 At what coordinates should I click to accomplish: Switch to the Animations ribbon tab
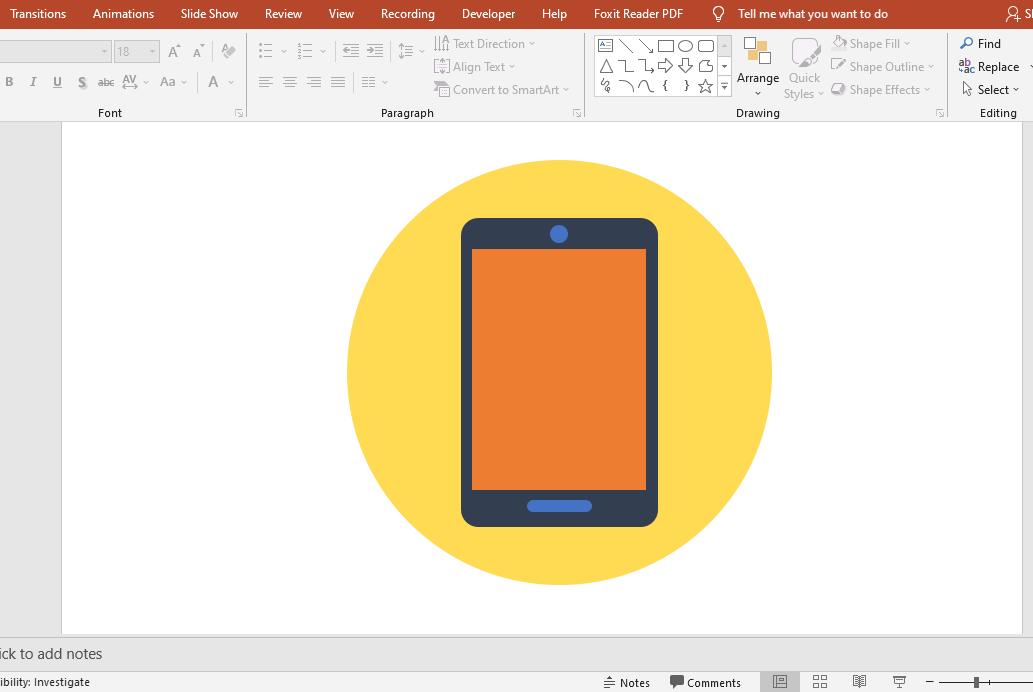123,13
